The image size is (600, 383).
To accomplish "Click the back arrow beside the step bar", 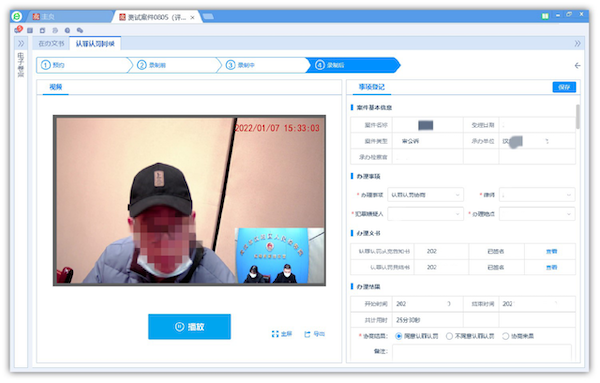I will tap(577, 65).
